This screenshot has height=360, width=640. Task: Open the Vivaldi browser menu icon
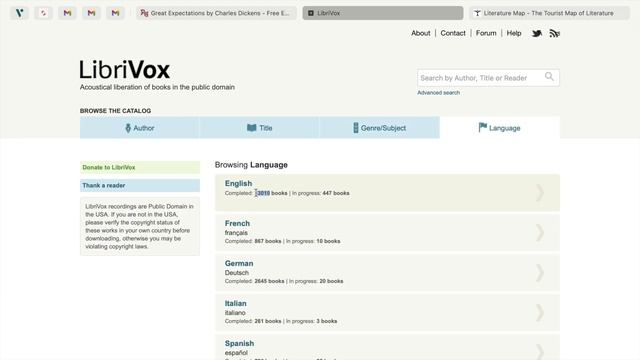point(19,13)
